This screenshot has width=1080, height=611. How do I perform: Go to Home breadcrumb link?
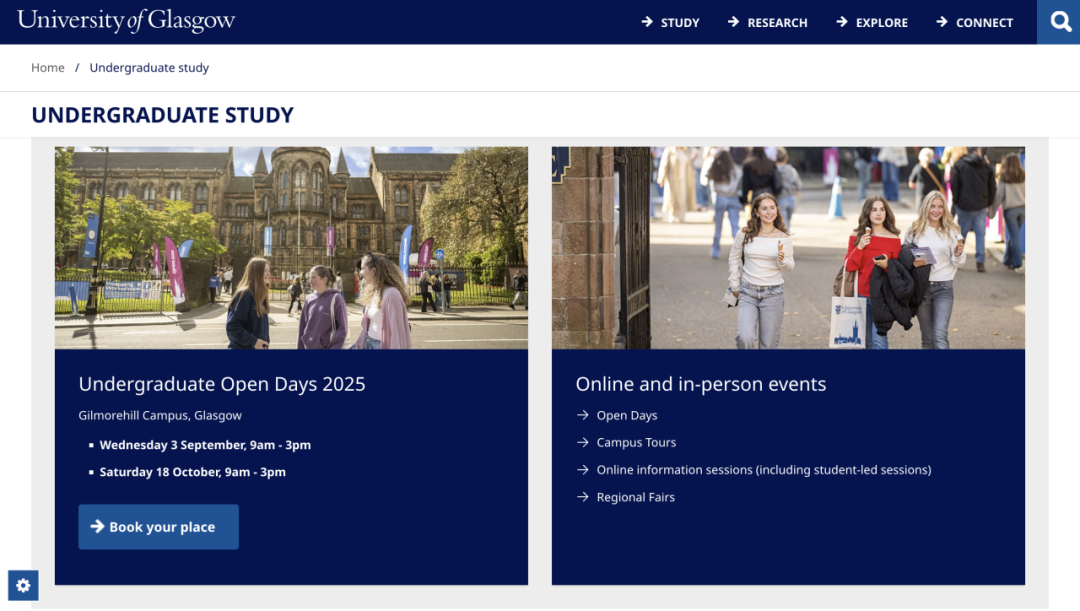48,68
